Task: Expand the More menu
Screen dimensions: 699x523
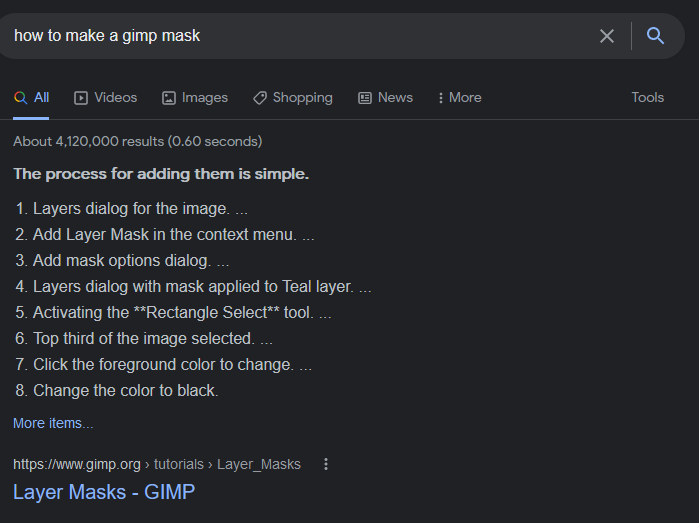Action: point(460,98)
